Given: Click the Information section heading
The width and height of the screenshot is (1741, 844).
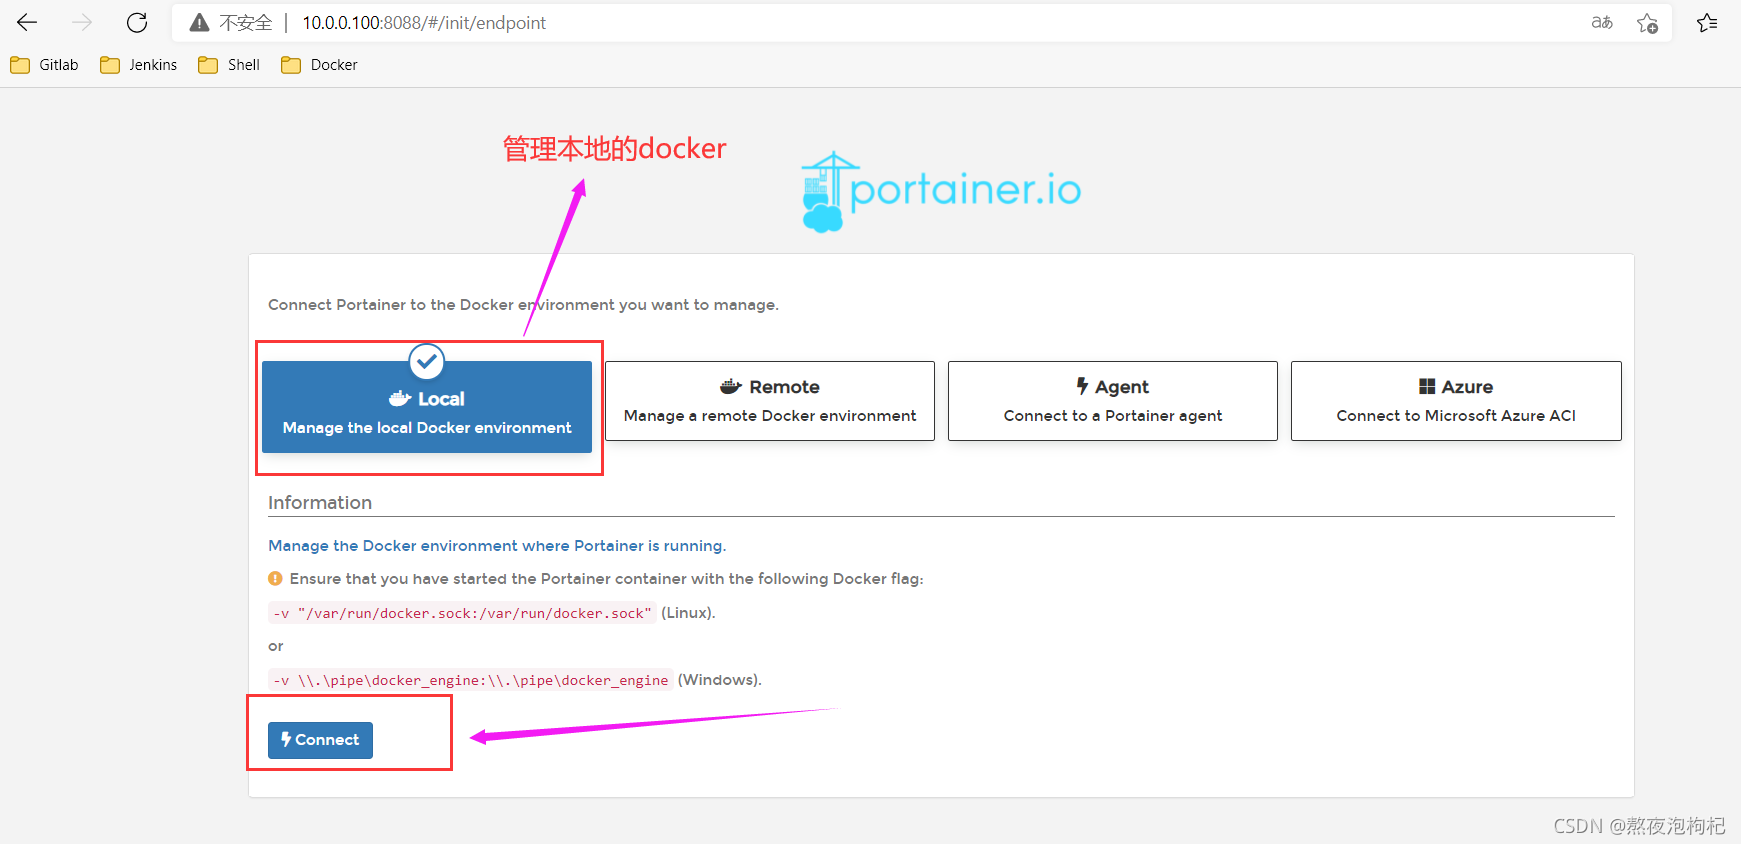Looking at the screenshot, I should [320, 503].
